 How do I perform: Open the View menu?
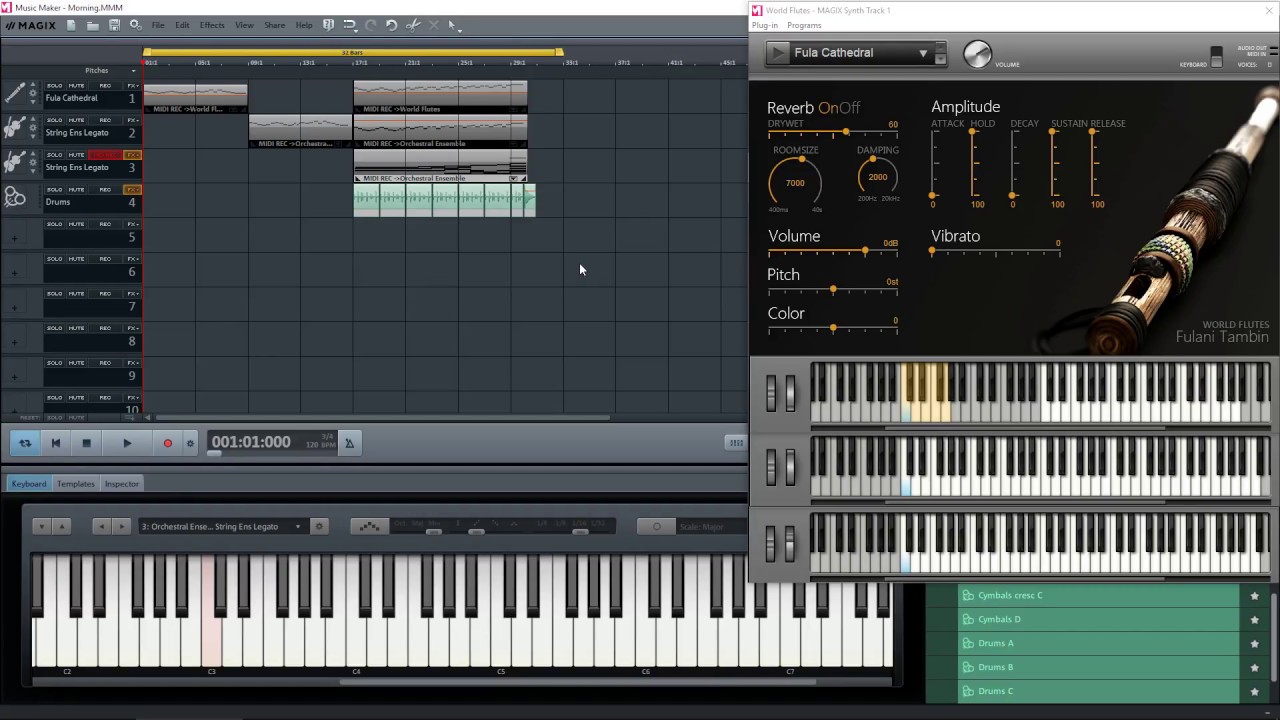coord(244,25)
